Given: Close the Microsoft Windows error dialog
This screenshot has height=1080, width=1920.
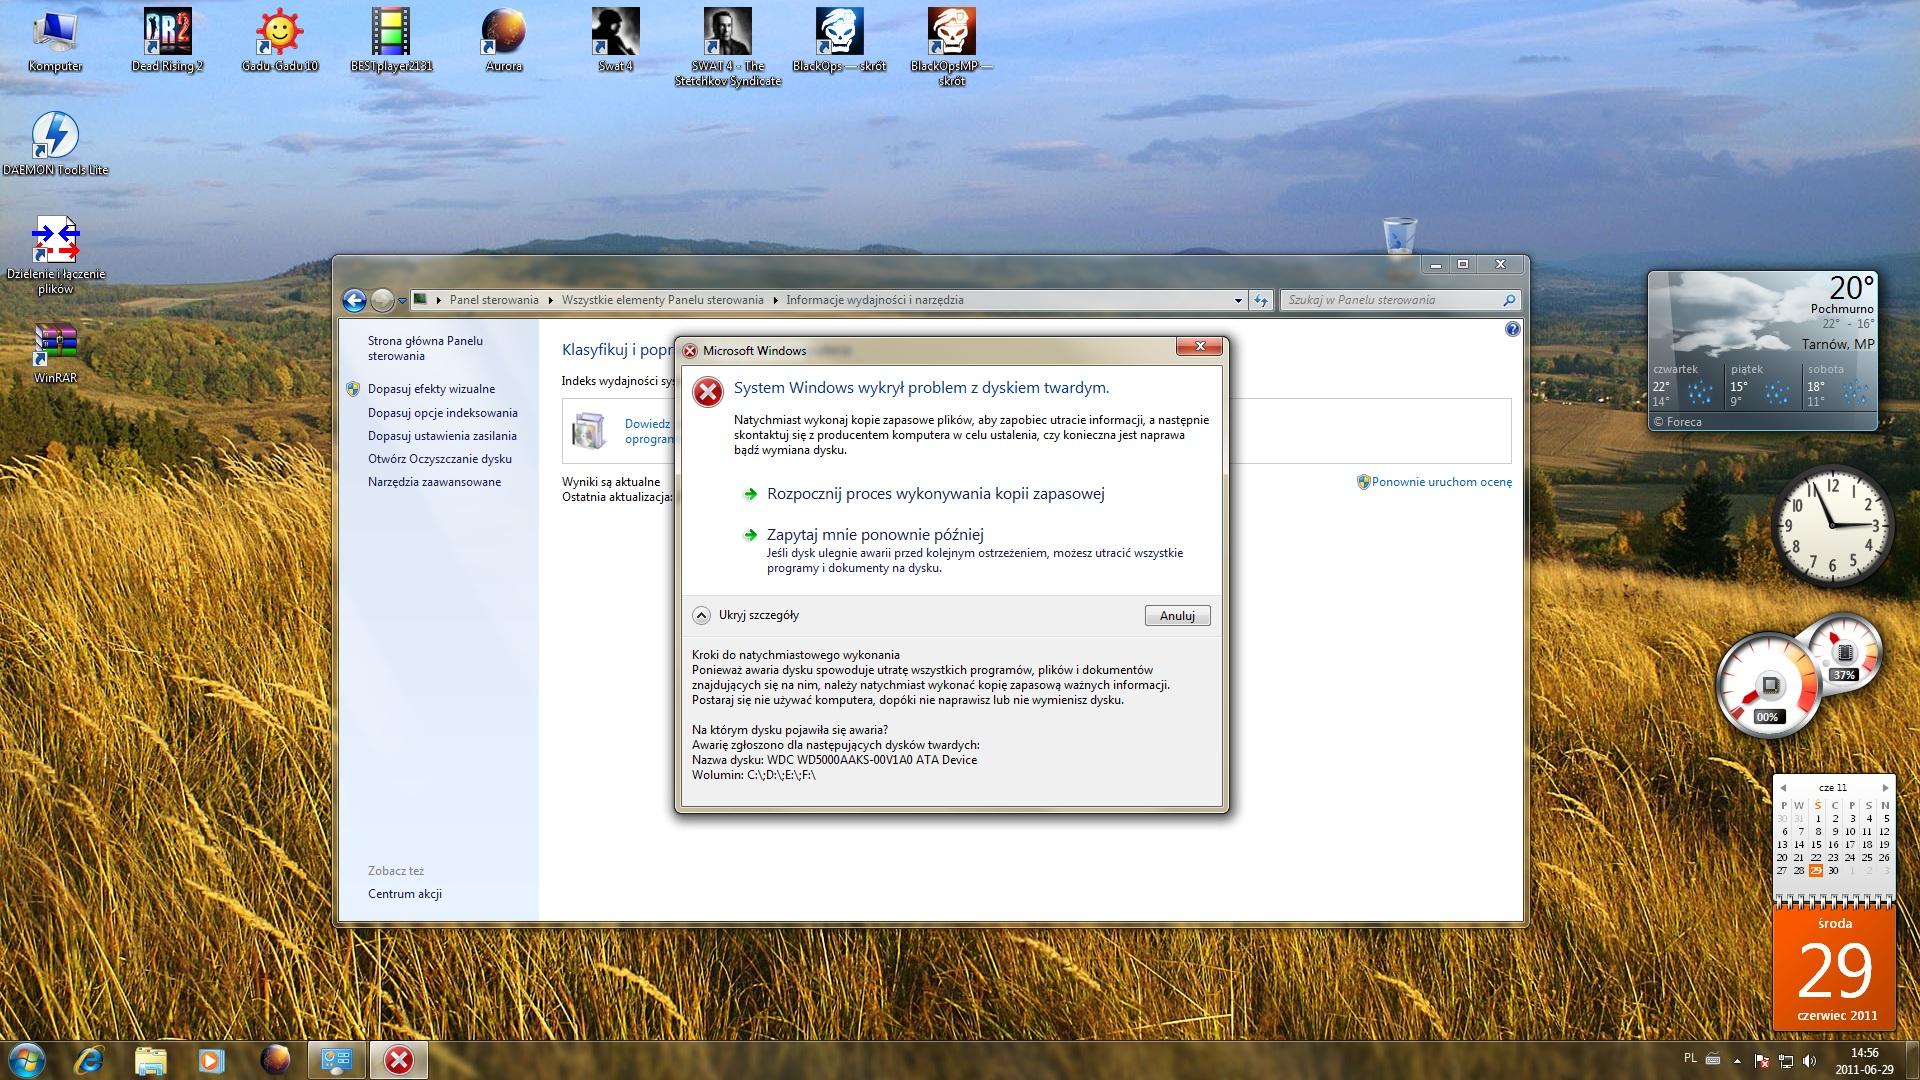Looking at the screenshot, I should [x=1199, y=347].
